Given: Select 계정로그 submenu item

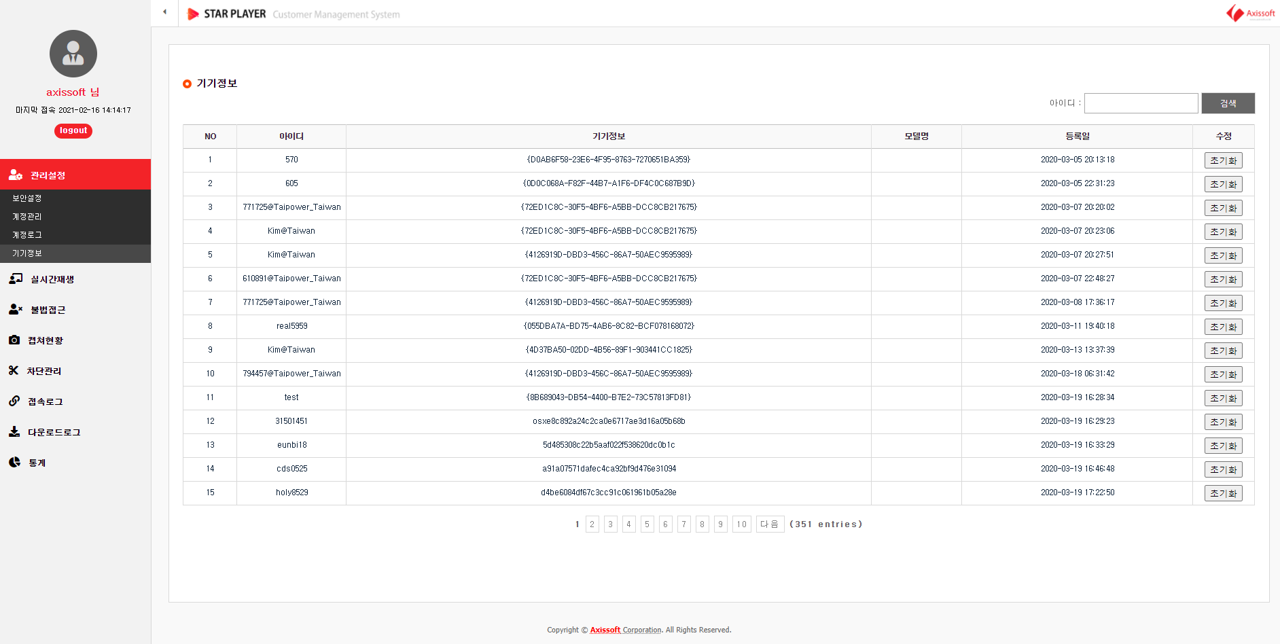Looking at the screenshot, I should coord(27,235).
